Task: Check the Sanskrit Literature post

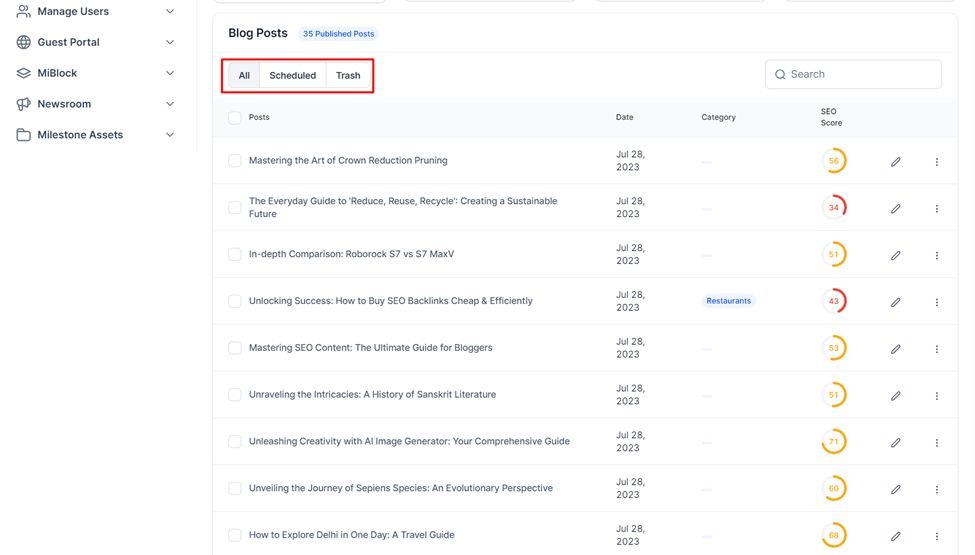Action: 234,395
